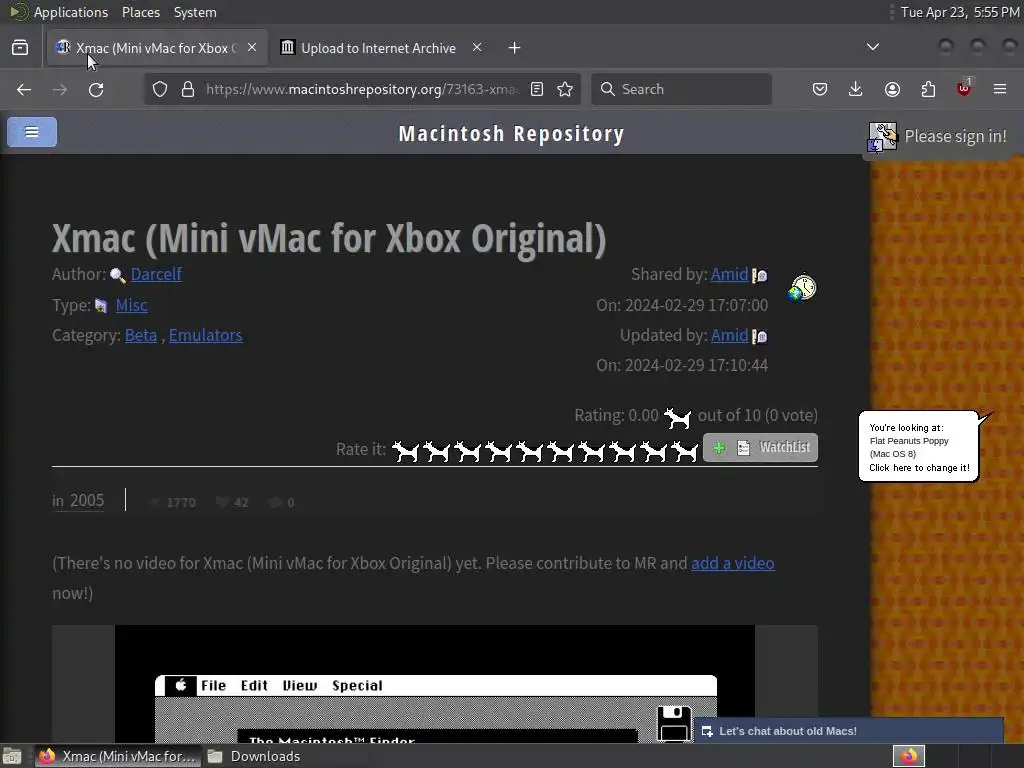The width and height of the screenshot is (1024, 768).
Task: Open tracking protection shield icon
Action: (x=160, y=89)
